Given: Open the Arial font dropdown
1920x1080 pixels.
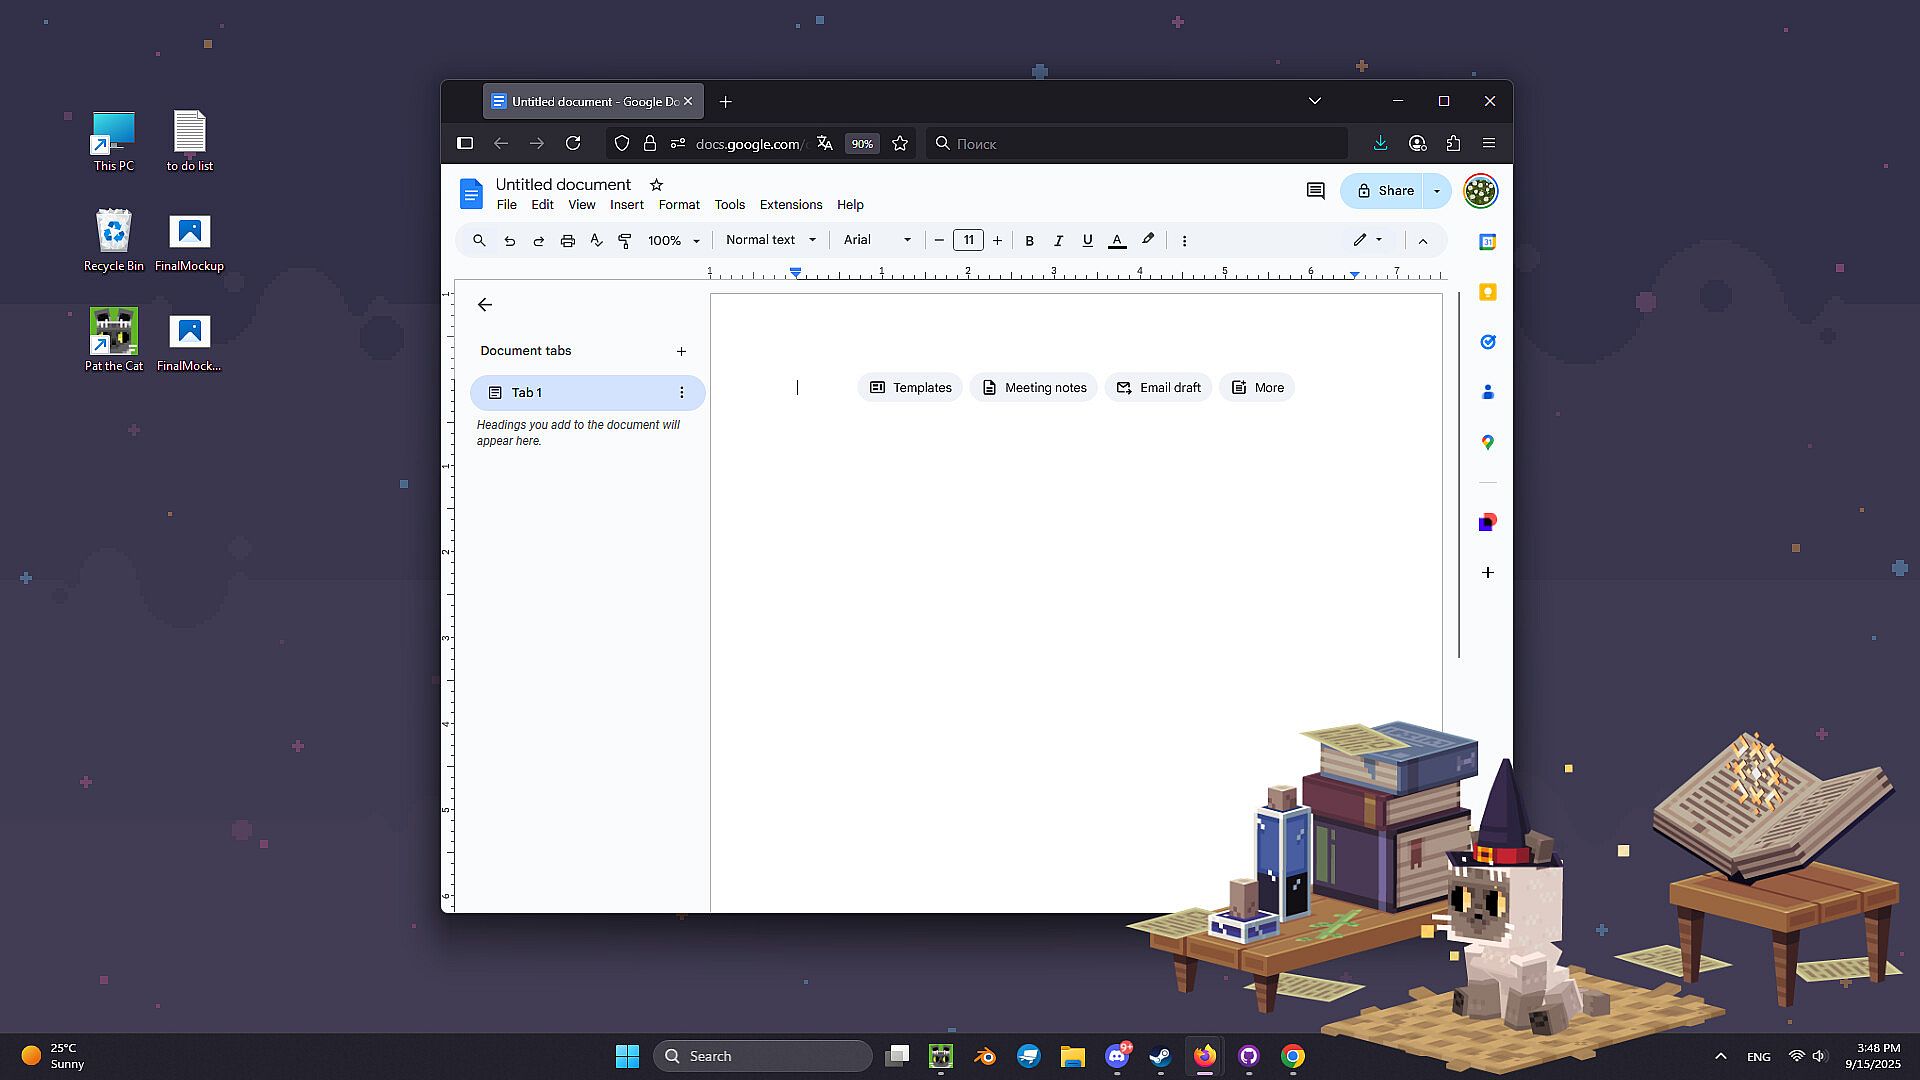Looking at the screenshot, I should point(876,240).
